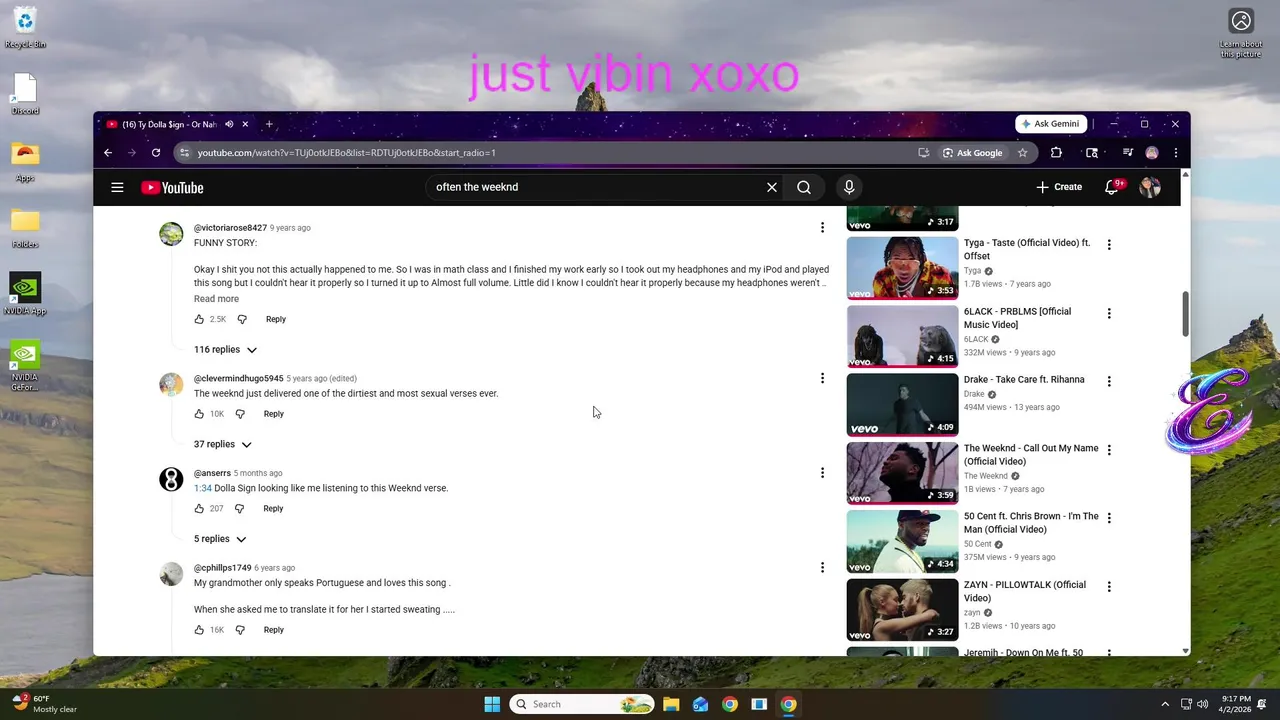
Task: Open a new browser tab
Action: pos(269,124)
